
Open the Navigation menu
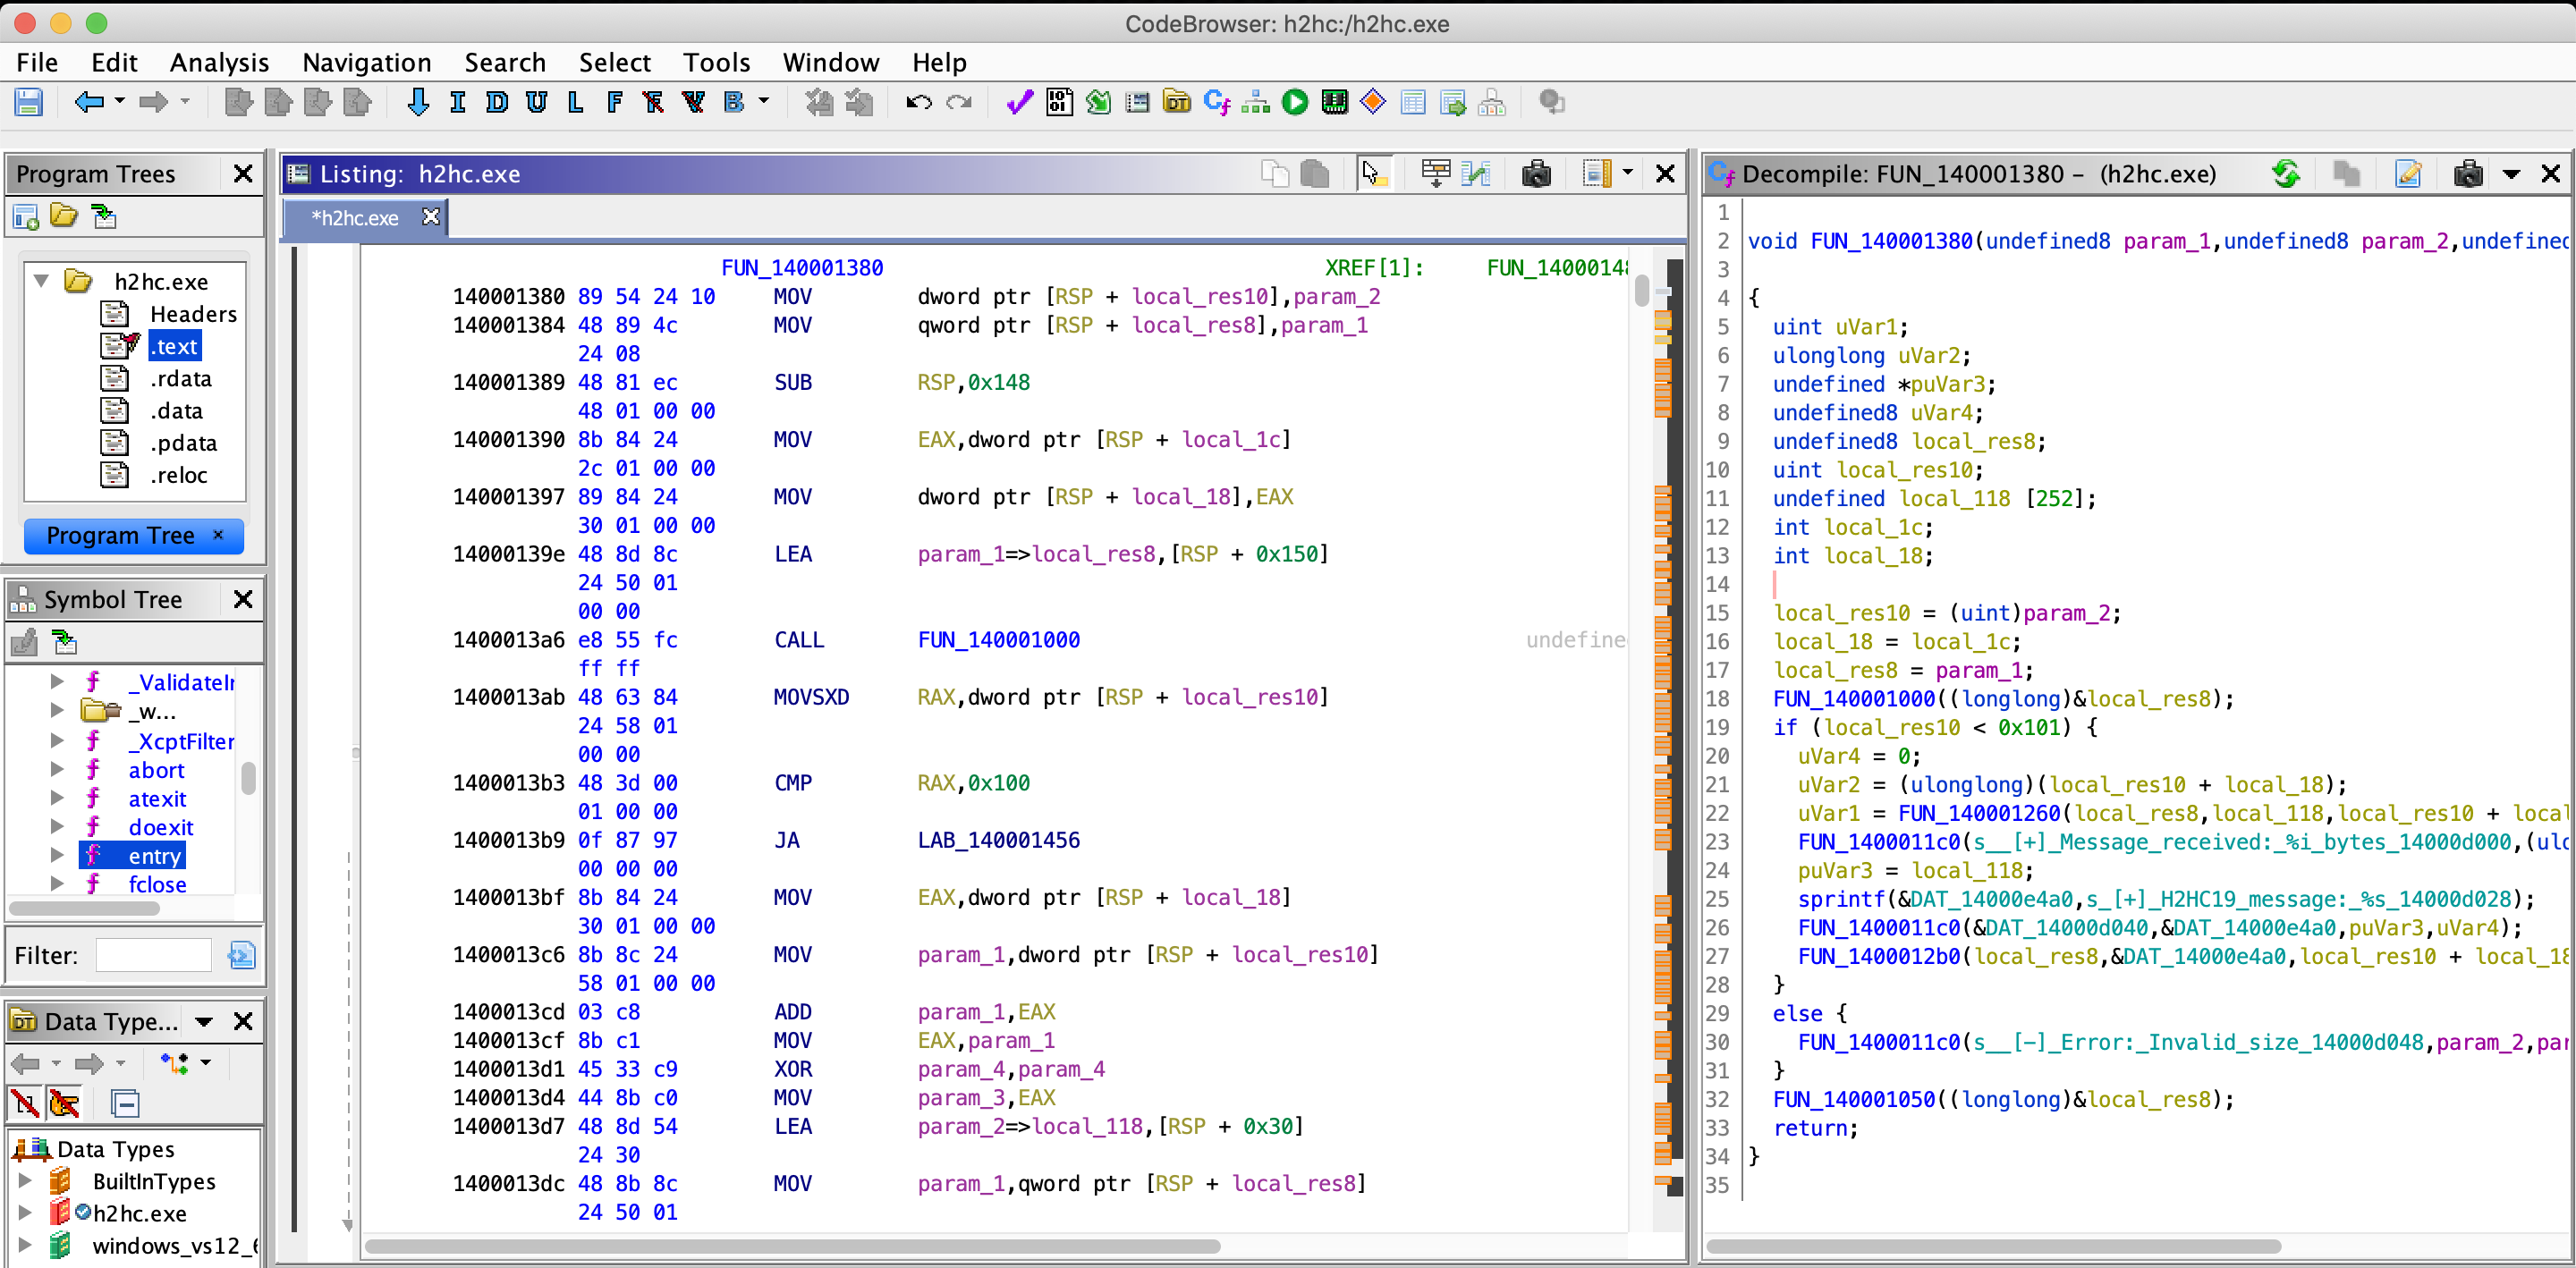click(x=367, y=62)
